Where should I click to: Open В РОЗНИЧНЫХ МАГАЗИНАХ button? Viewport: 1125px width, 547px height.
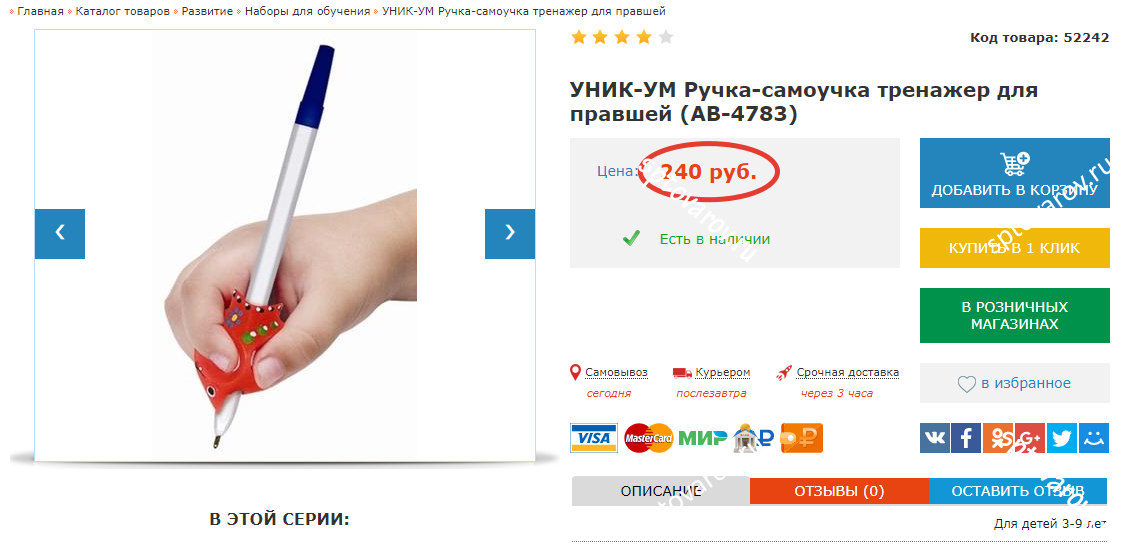(x=1015, y=316)
